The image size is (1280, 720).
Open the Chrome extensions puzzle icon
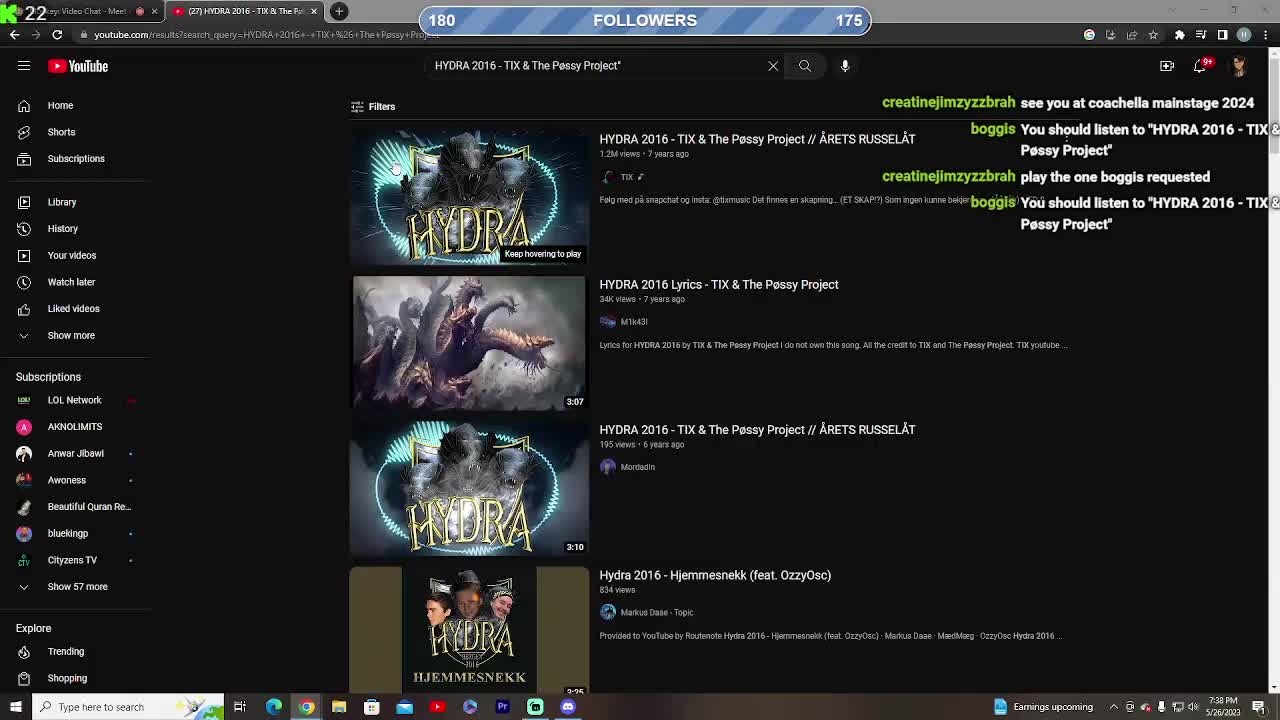pyautogui.click(x=1179, y=35)
